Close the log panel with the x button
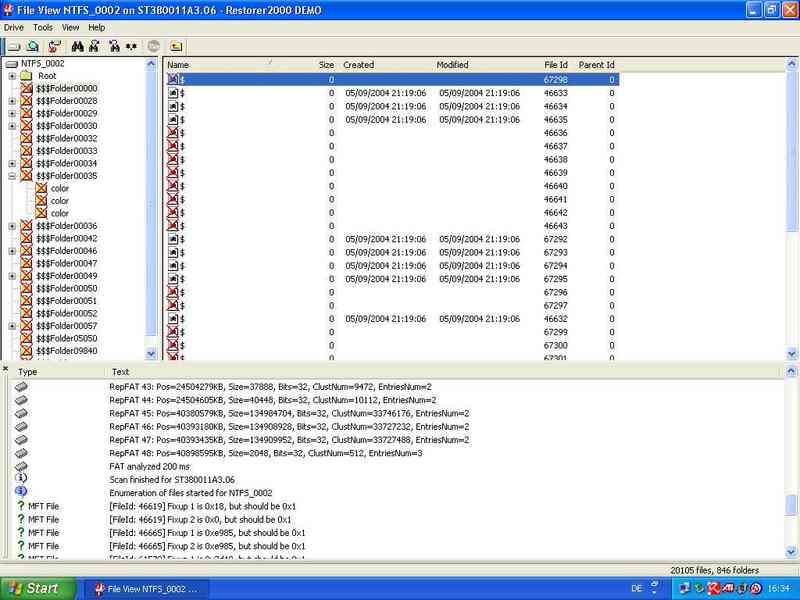This screenshot has width=800, height=600. [x=5, y=368]
